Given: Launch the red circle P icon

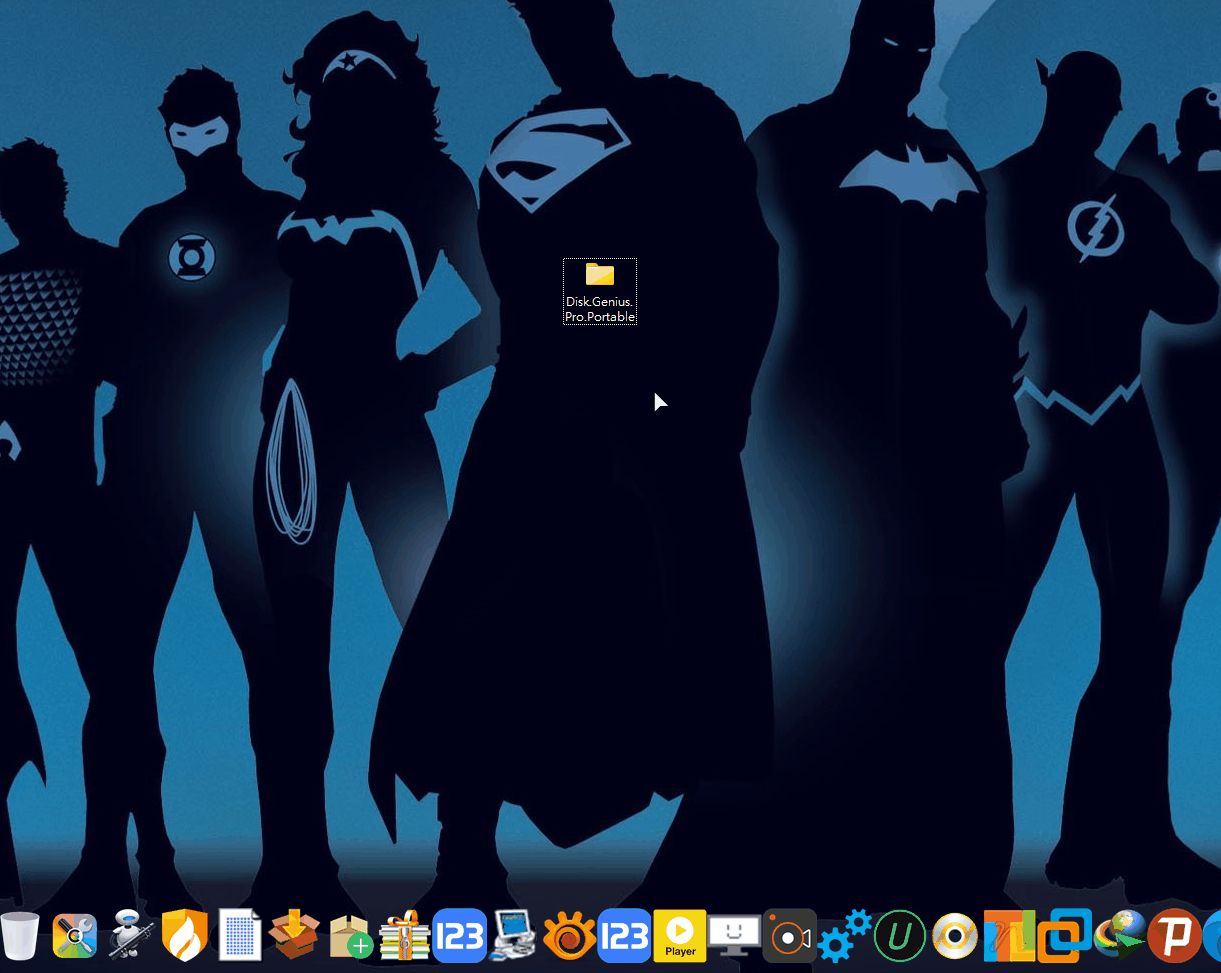Looking at the screenshot, I should coord(1174,936).
